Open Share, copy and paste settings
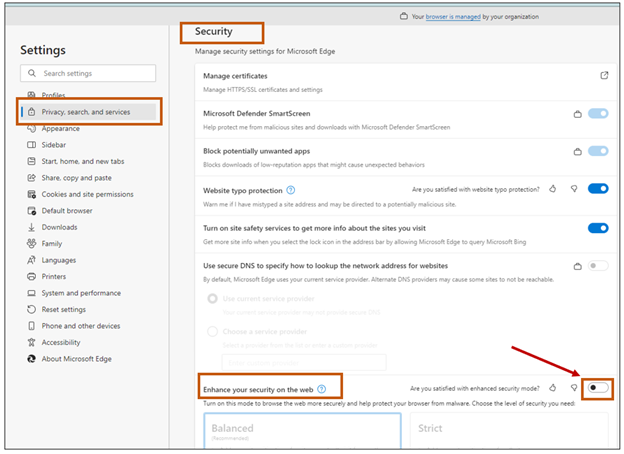This screenshot has width=624, height=454. [x=76, y=178]
